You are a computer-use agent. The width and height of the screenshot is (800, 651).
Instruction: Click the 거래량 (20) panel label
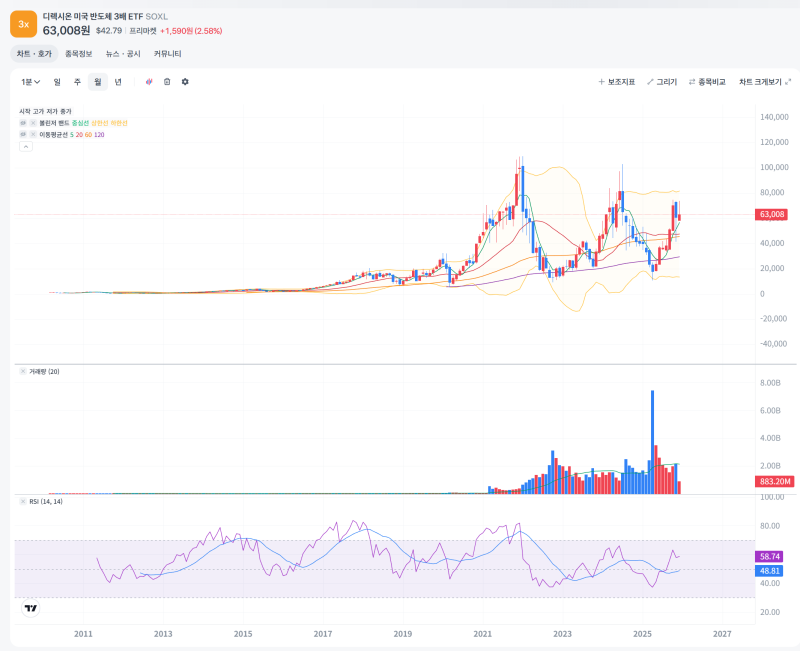pyautogui.click(x=44, y=371)
